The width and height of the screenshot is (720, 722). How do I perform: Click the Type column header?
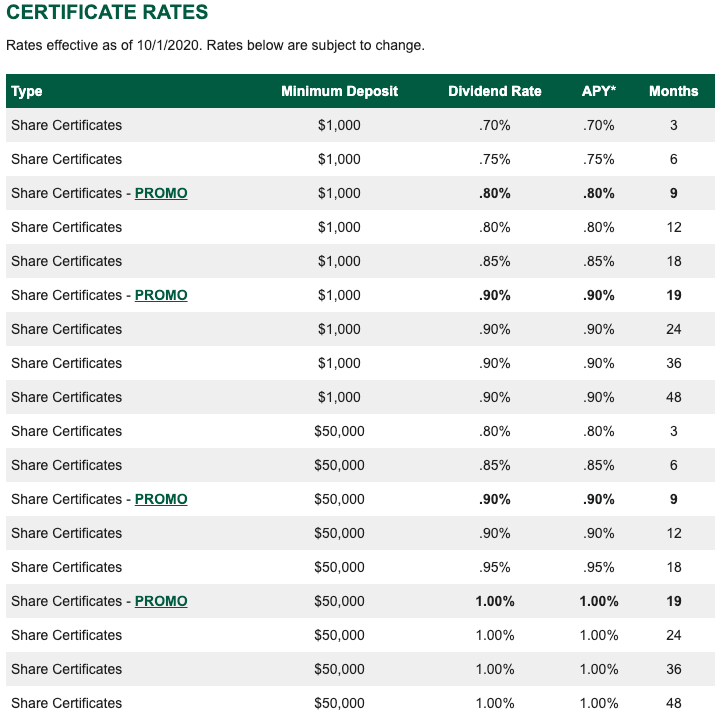coord(27,91)
